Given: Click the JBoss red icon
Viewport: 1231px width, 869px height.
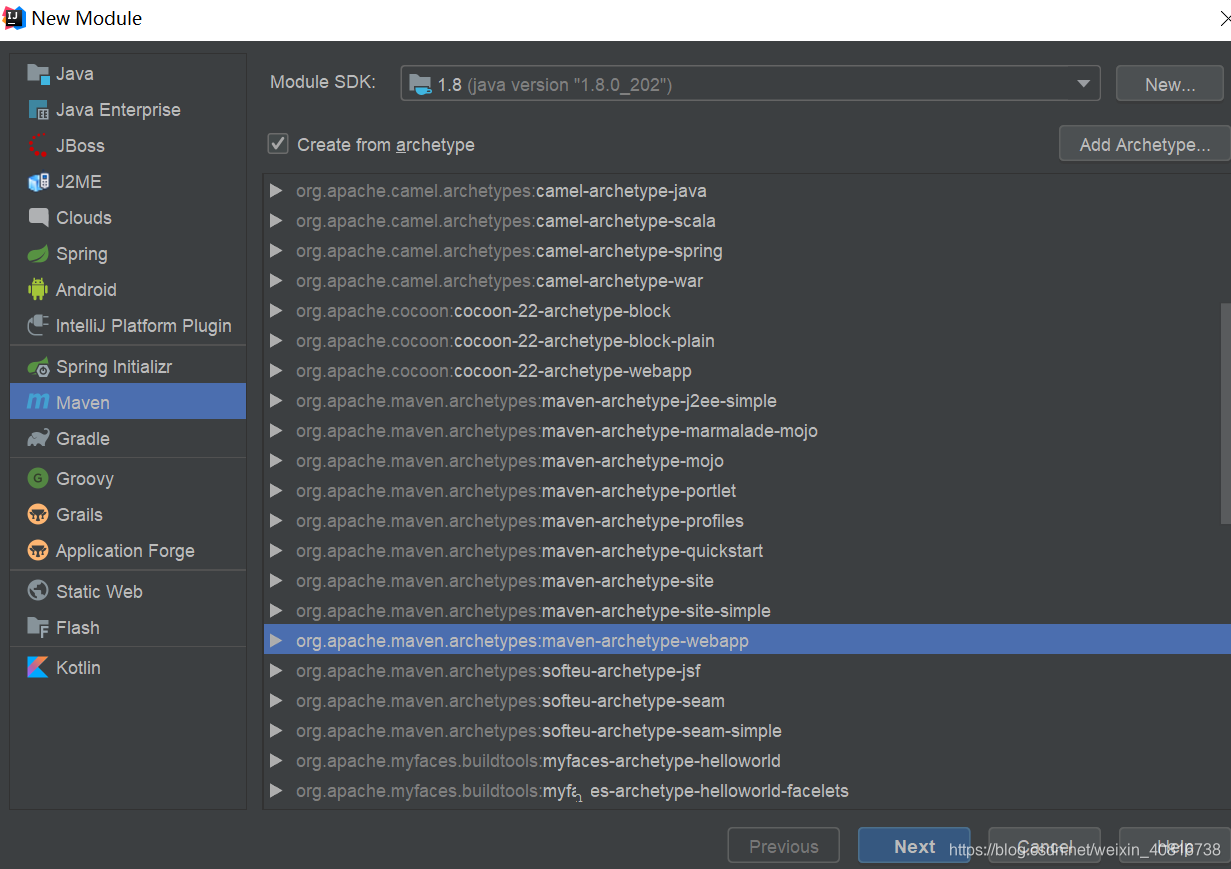Looking at the screenshot, I should pyautogui.click(x=38, y=146).
